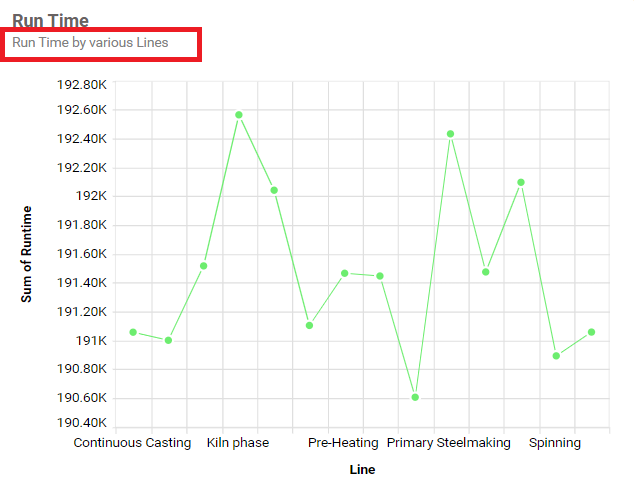Click the "Line" x-axis title
This screenshot has width=634, height=483.
pos(362,468)
